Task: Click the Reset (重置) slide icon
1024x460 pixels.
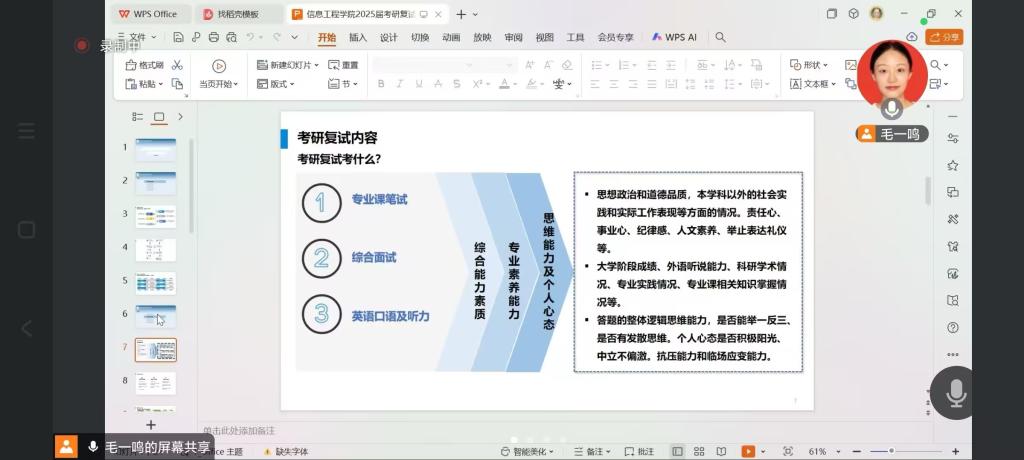Action: click(x=344, y=65)
